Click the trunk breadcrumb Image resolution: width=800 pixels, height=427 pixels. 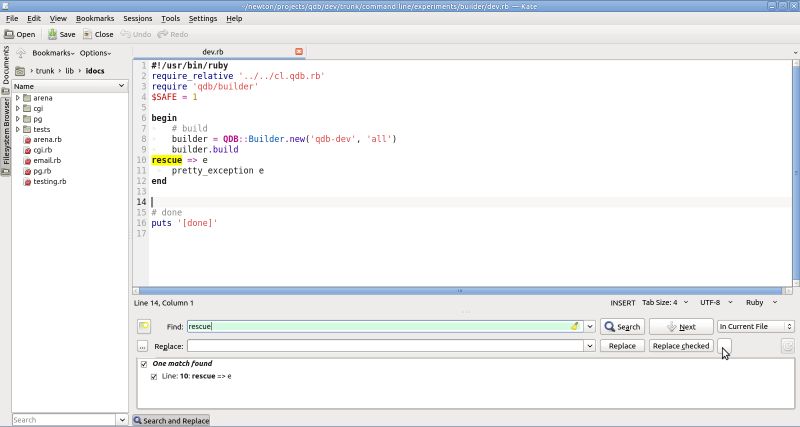pos(45,71)
